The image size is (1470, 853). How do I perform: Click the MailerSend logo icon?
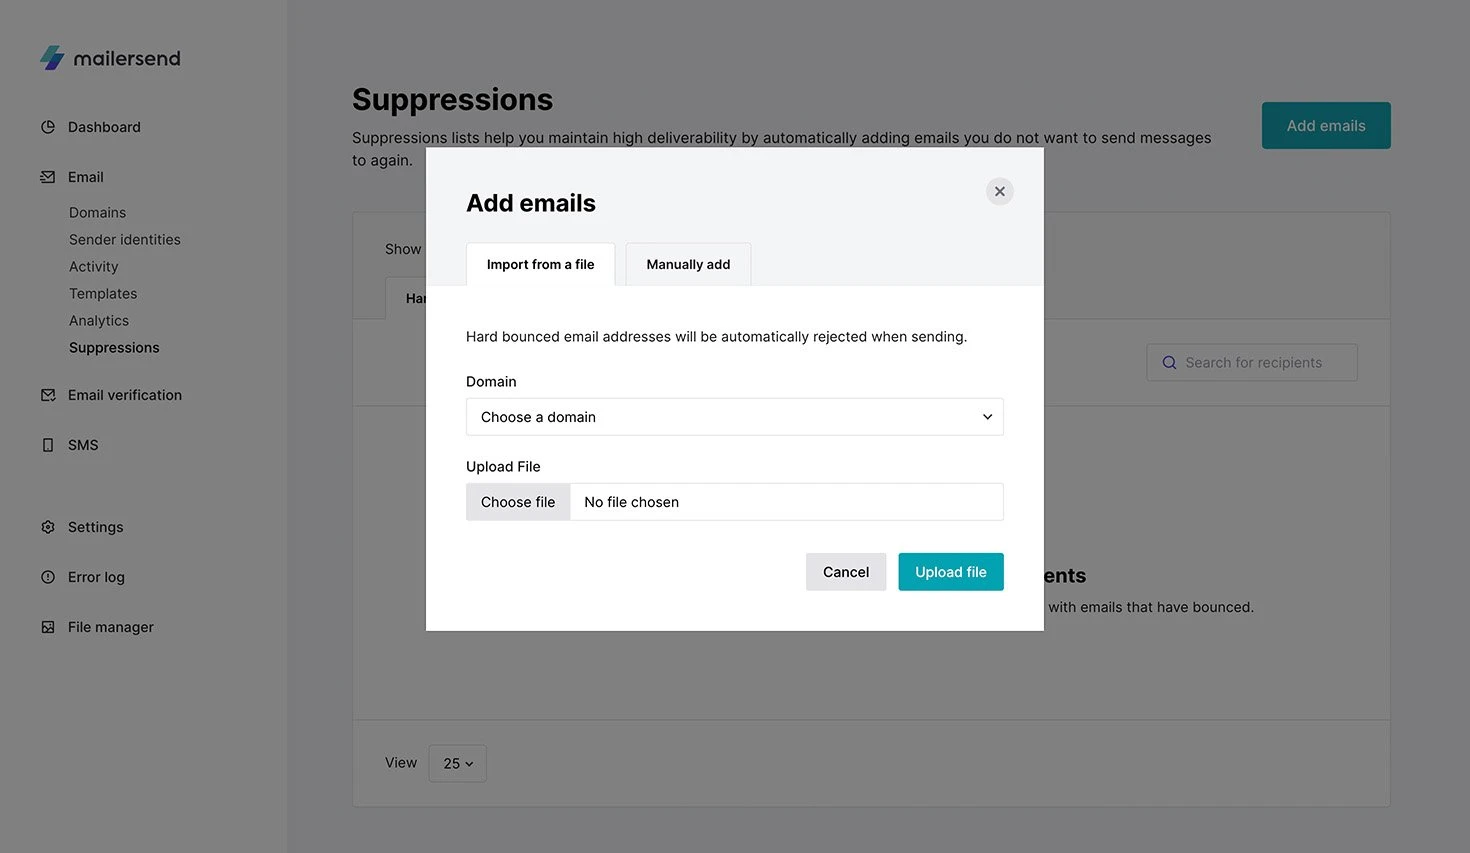coord(52,58)
